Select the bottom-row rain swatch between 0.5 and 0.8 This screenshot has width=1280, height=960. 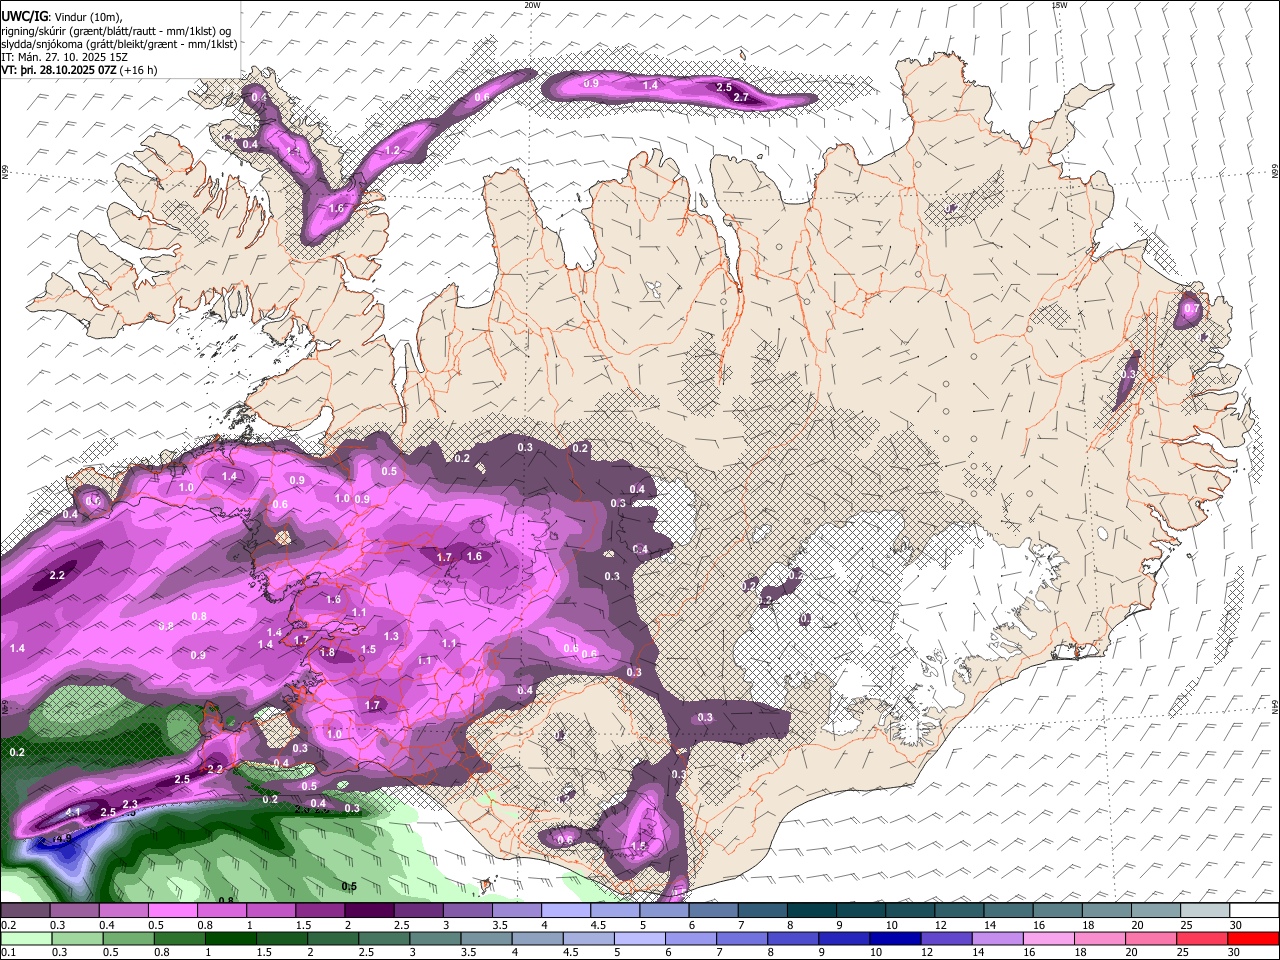[x=128, y=938]
